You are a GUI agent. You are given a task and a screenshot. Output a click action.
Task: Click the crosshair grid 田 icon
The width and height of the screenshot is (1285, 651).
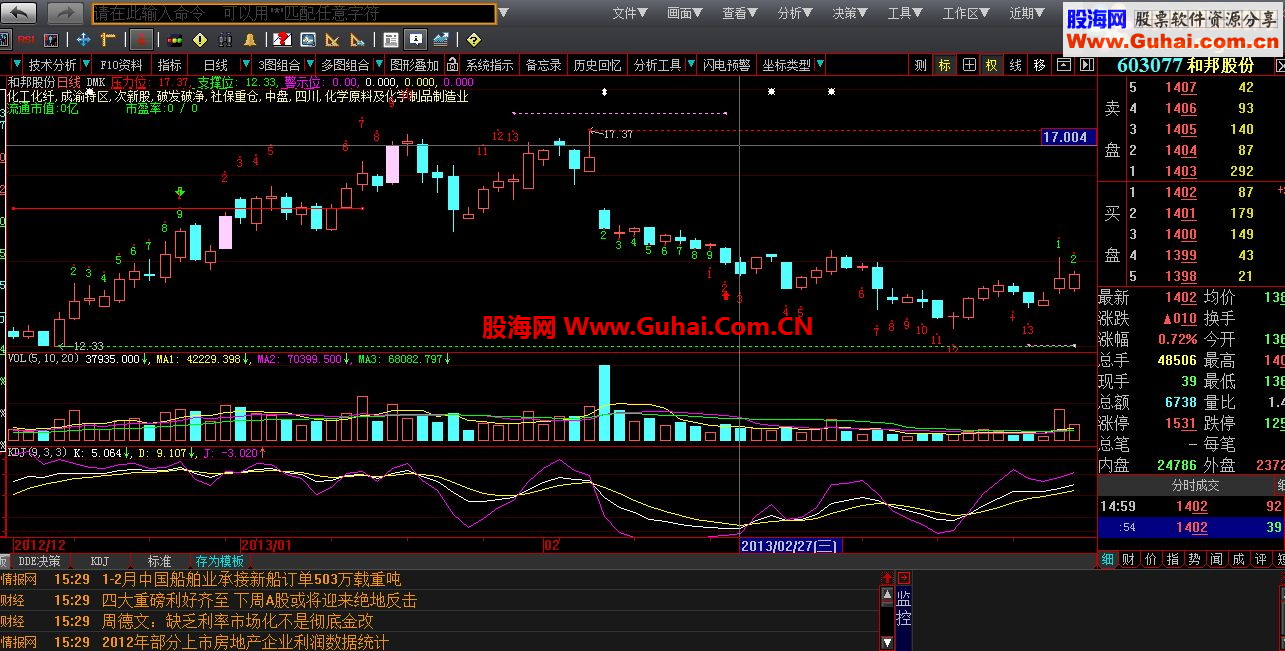[969, 65]
